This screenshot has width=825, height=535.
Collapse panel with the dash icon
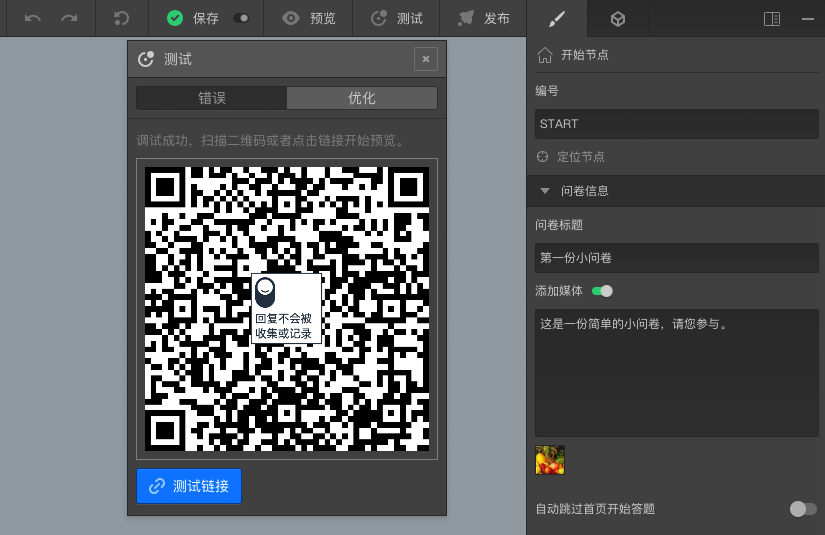click(x=808, y=19)
